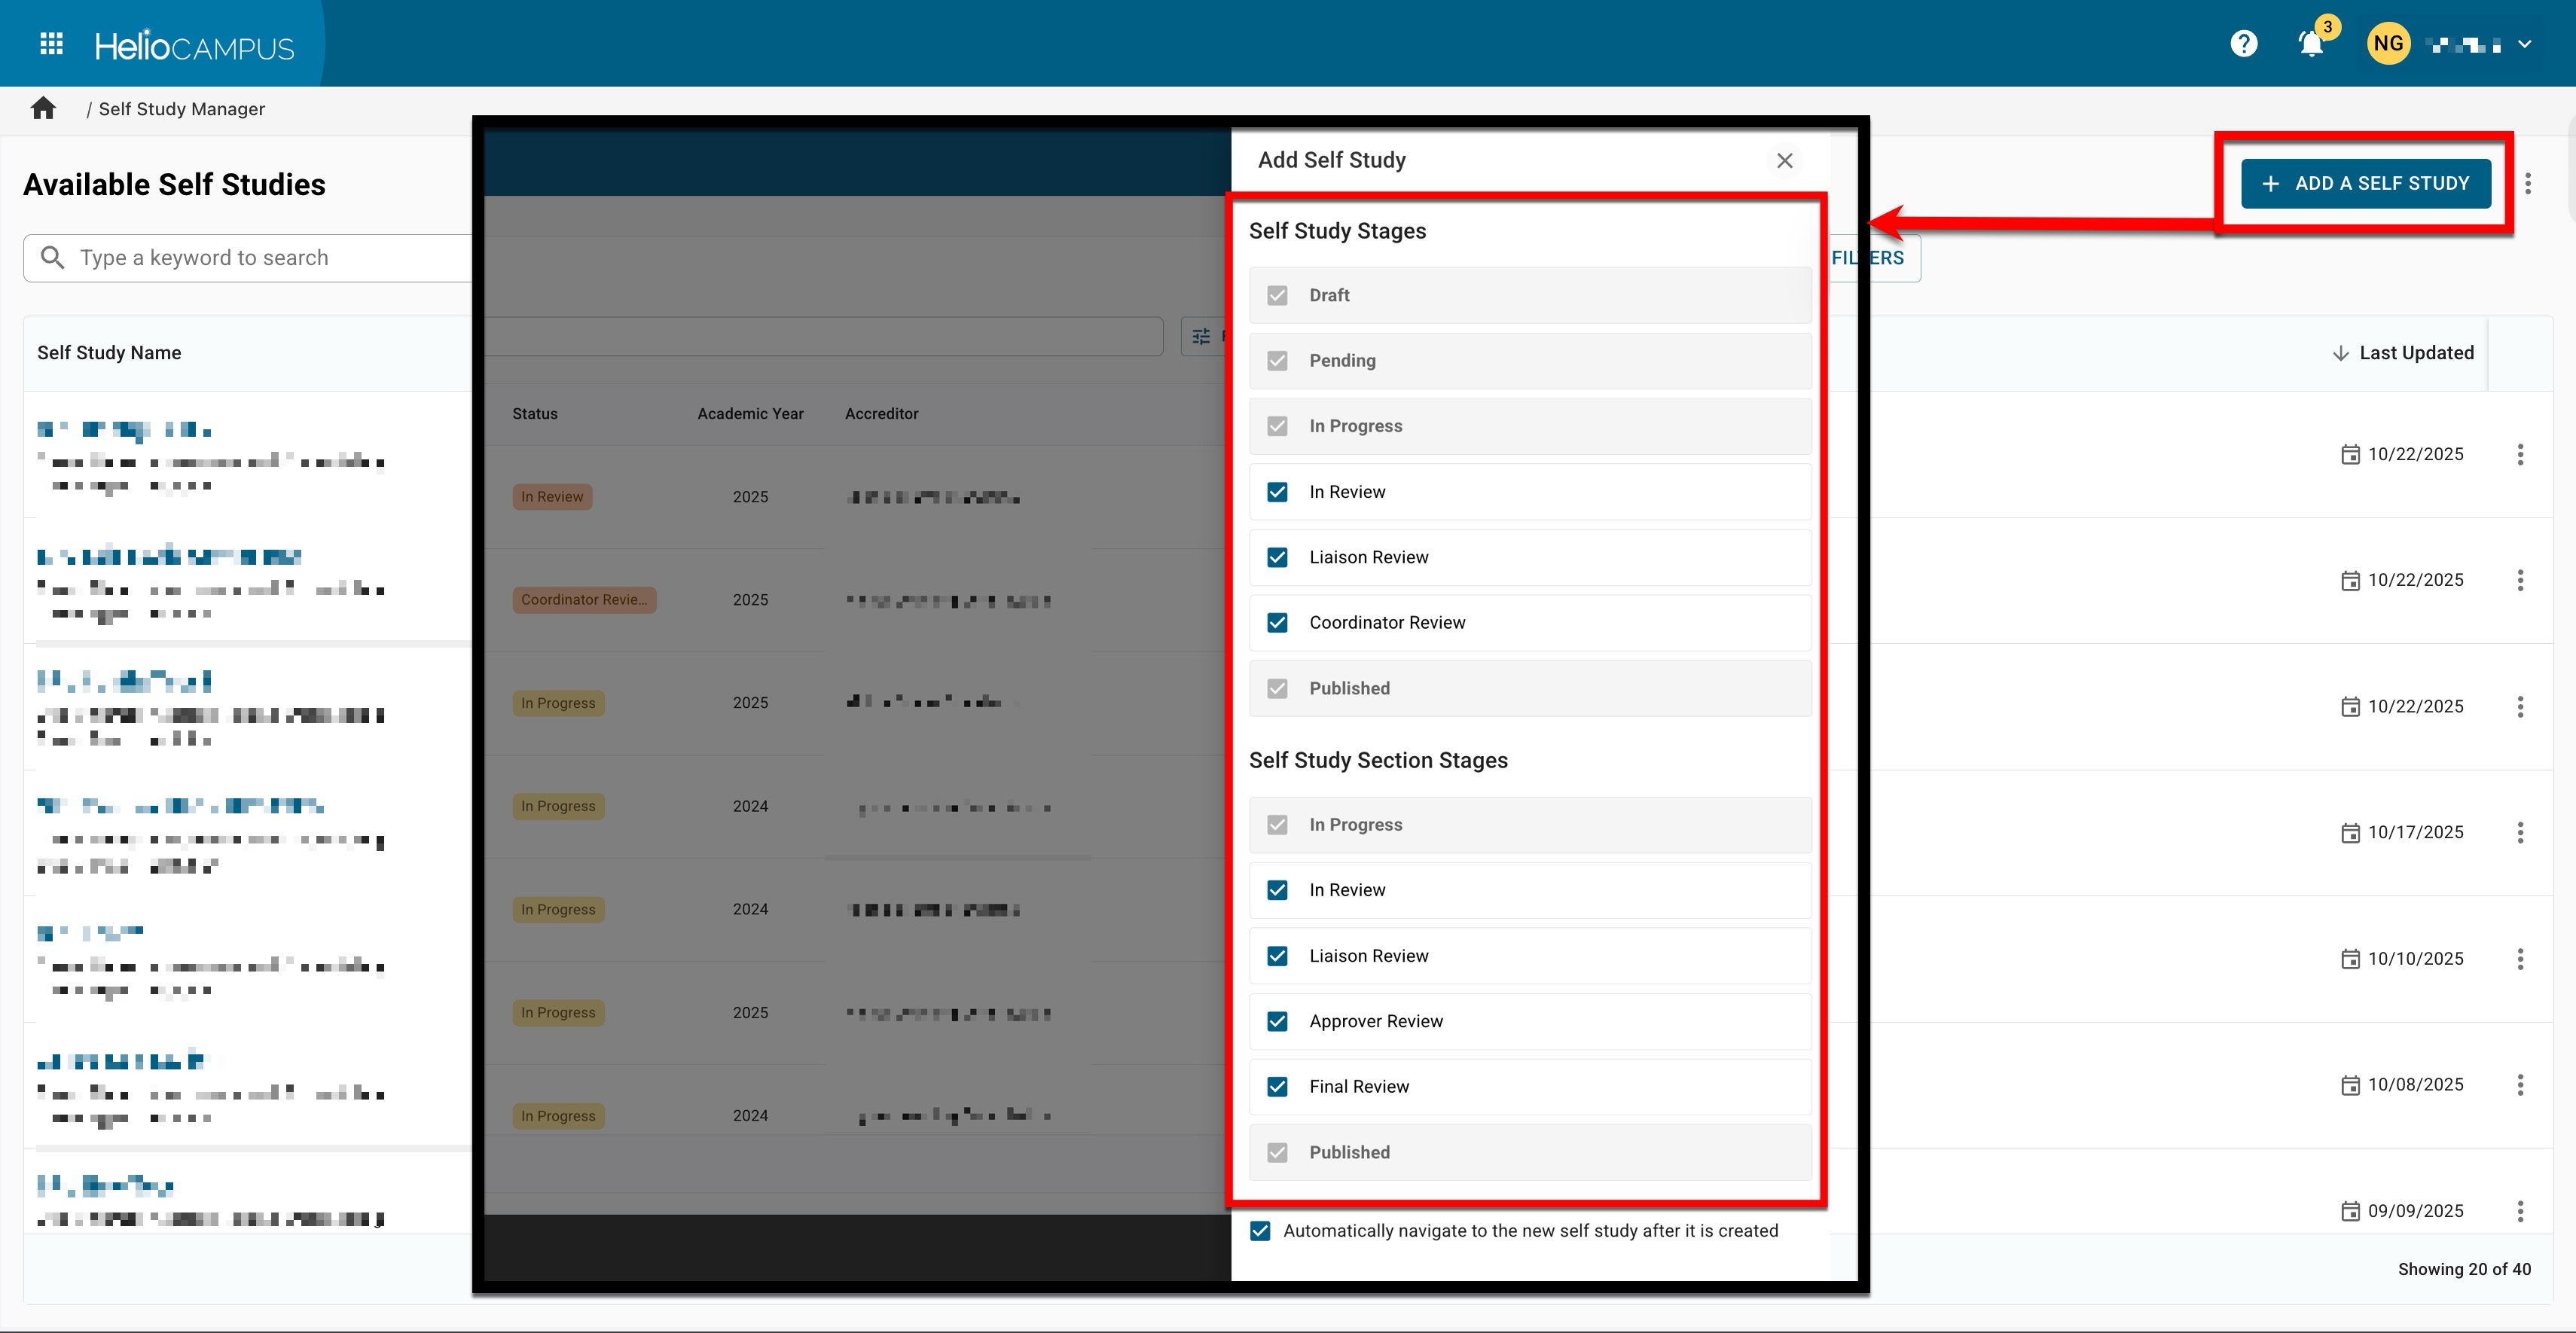Expand the user account dropdown chevron
2576x1333 pixels.
2524,44
